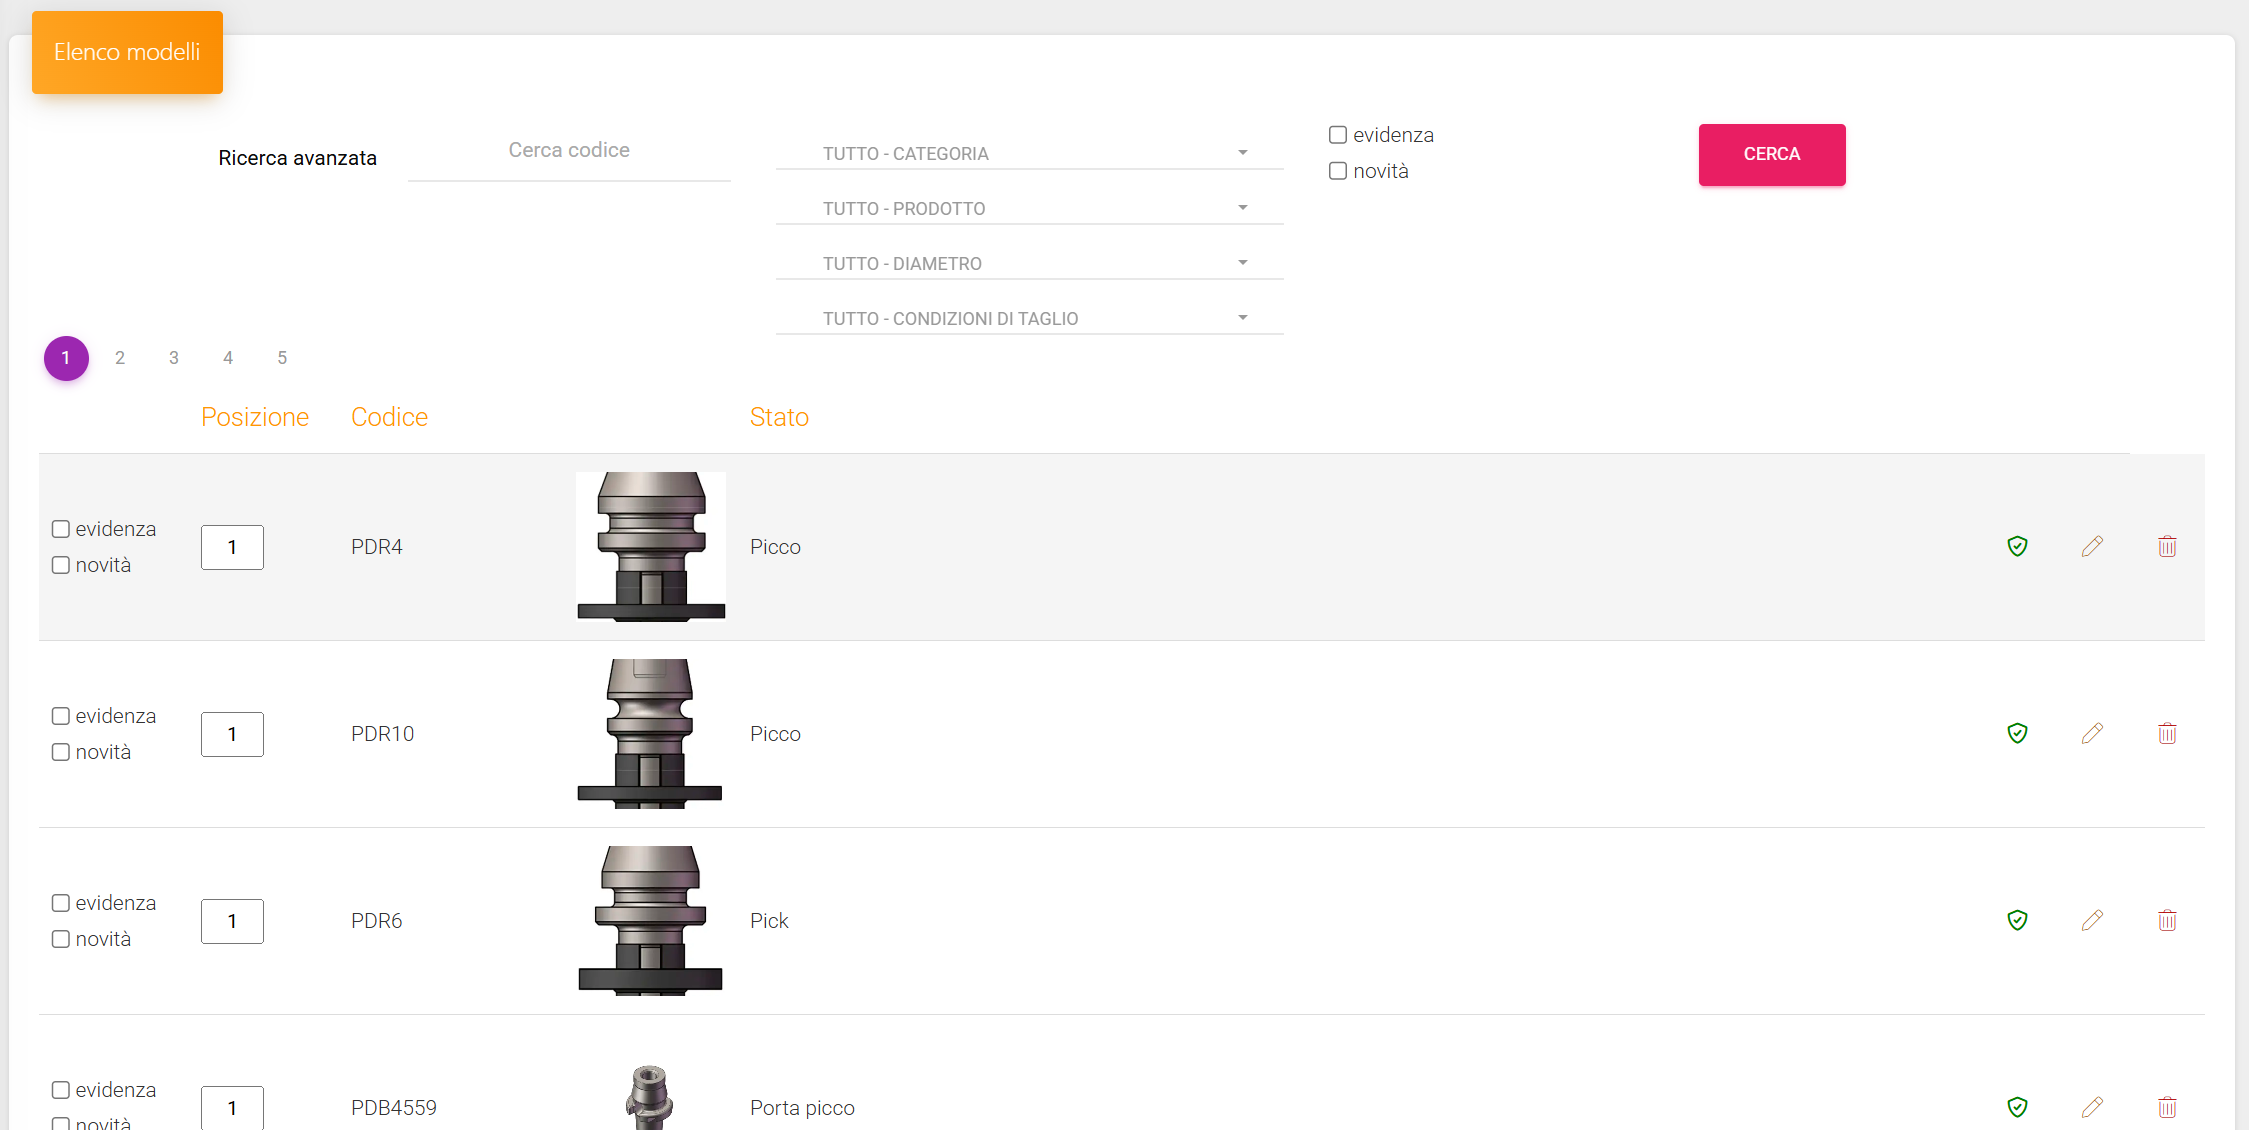Focus the Cerca codice search field
Image resolution: width=2249 pixels, height=1130 pixels.
coord(569,151)
